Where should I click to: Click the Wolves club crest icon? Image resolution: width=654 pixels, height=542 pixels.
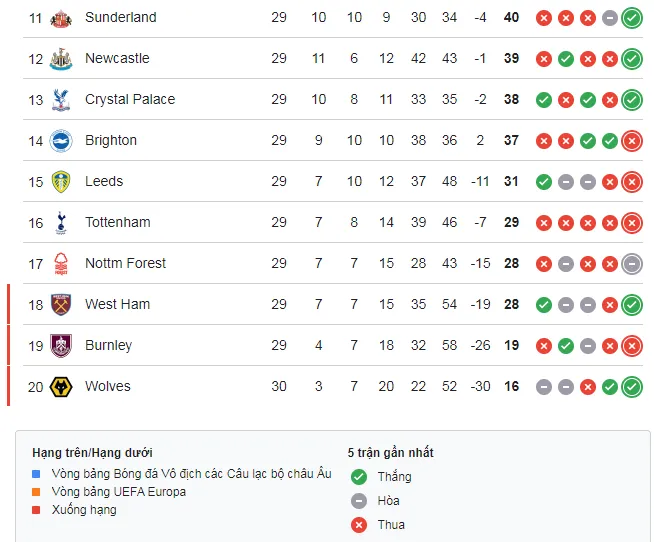click(x=62, y=387)
